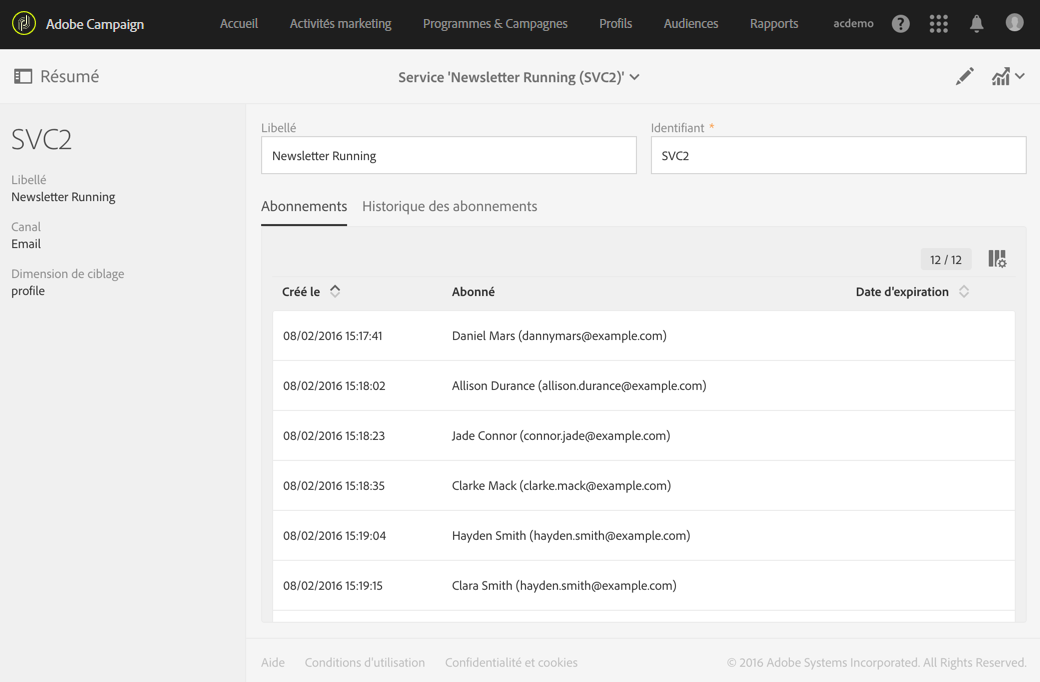Click the user profile avatar icon
This screenshot has width=1040, height=682.
pos(1014,23)
